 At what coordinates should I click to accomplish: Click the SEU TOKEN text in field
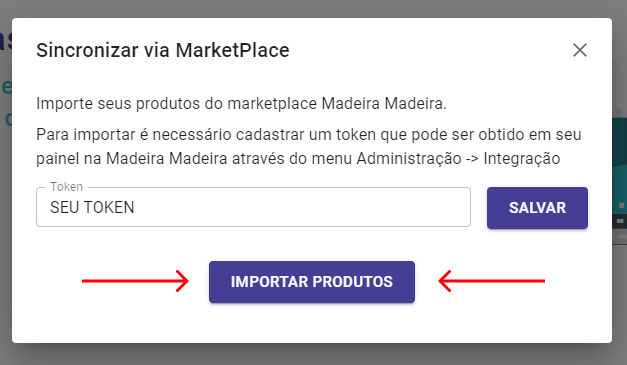click(92, 207)
